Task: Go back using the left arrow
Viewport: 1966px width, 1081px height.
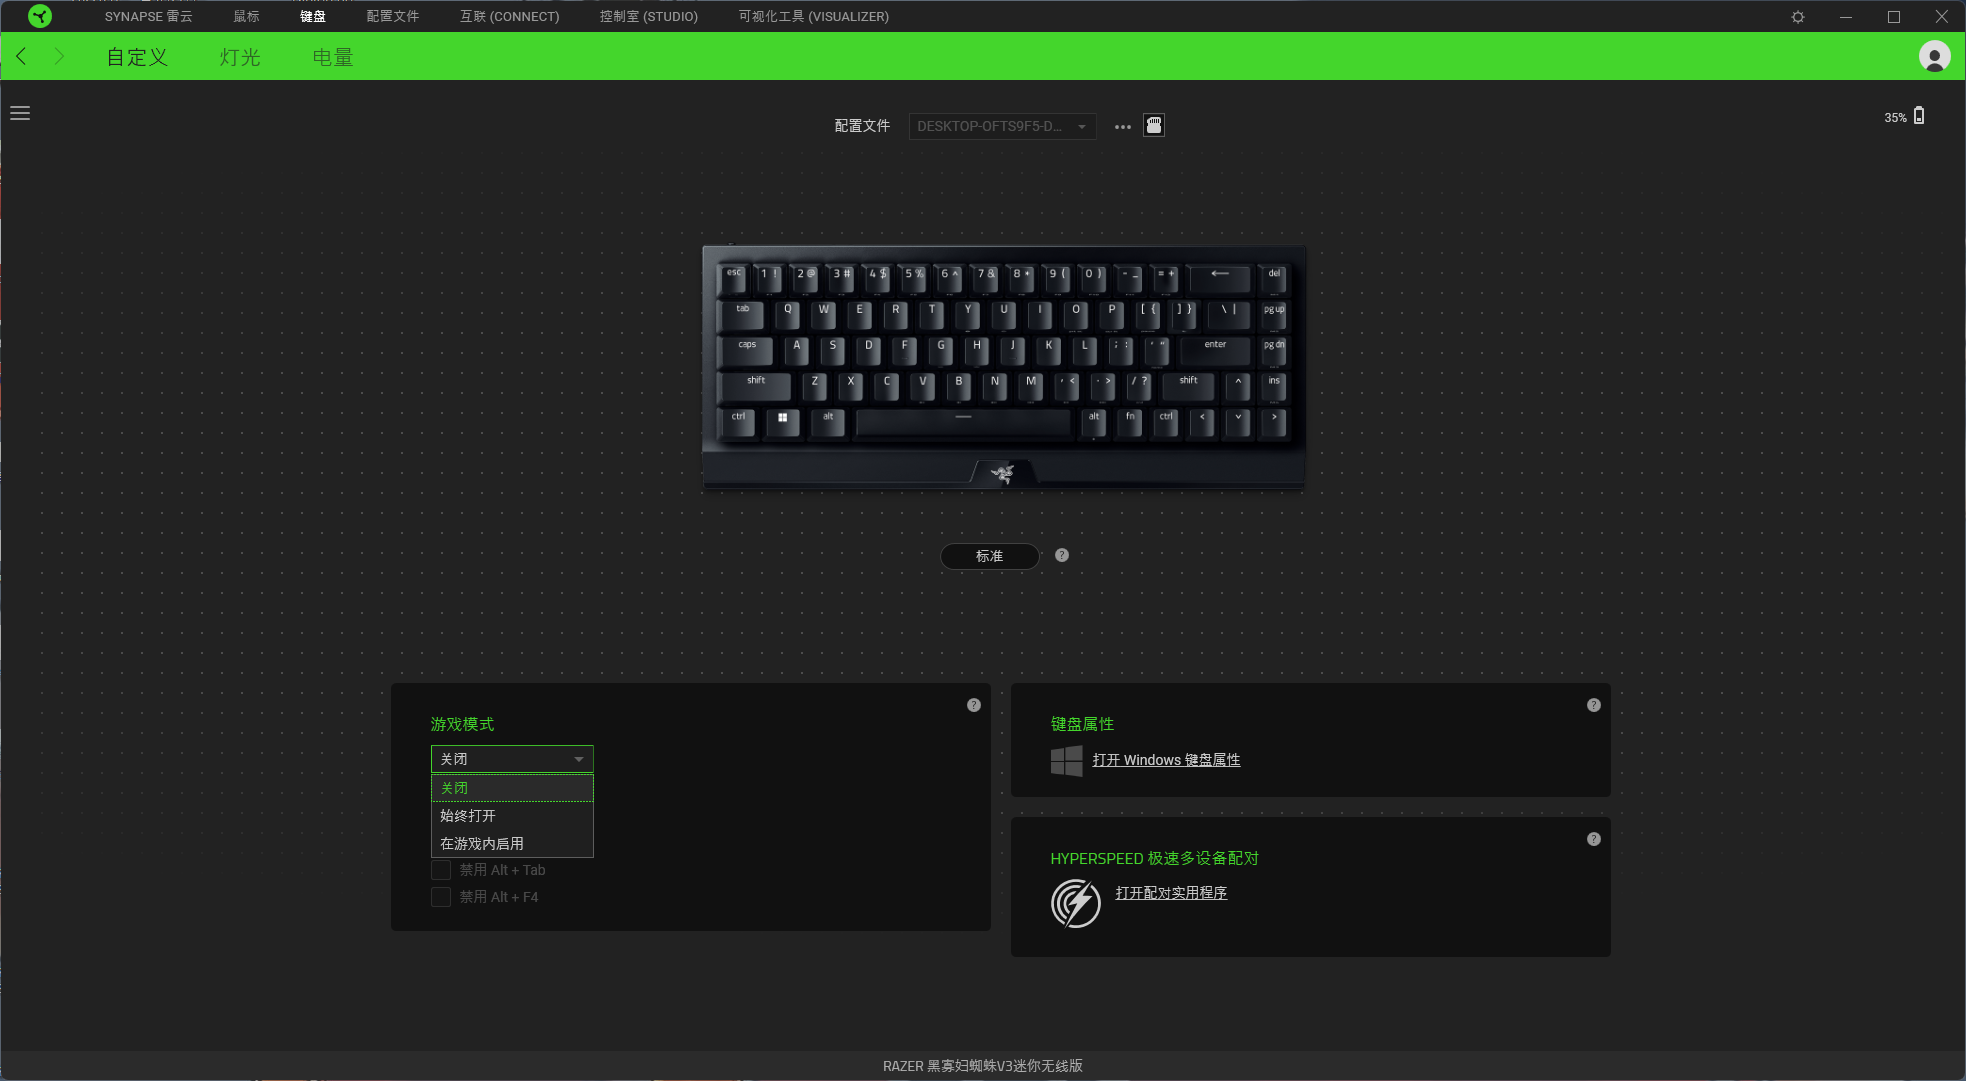Action: coord(21,56)
